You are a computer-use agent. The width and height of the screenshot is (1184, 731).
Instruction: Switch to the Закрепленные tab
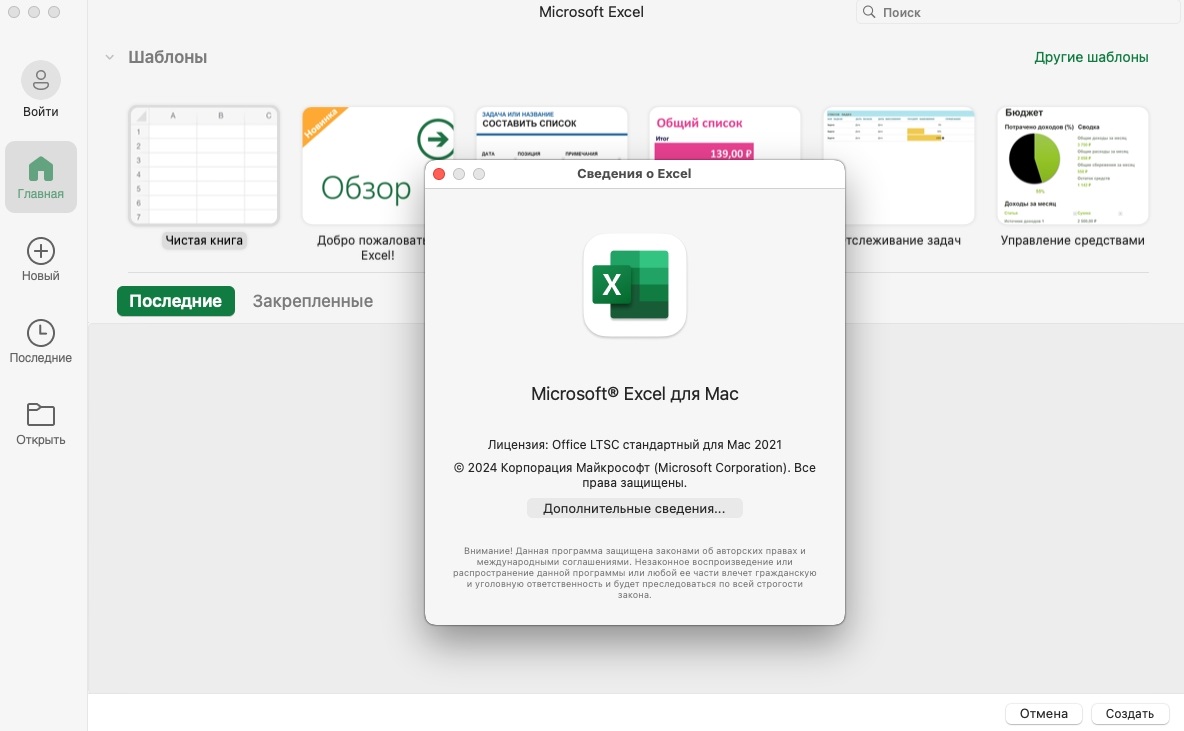(312, 301)
